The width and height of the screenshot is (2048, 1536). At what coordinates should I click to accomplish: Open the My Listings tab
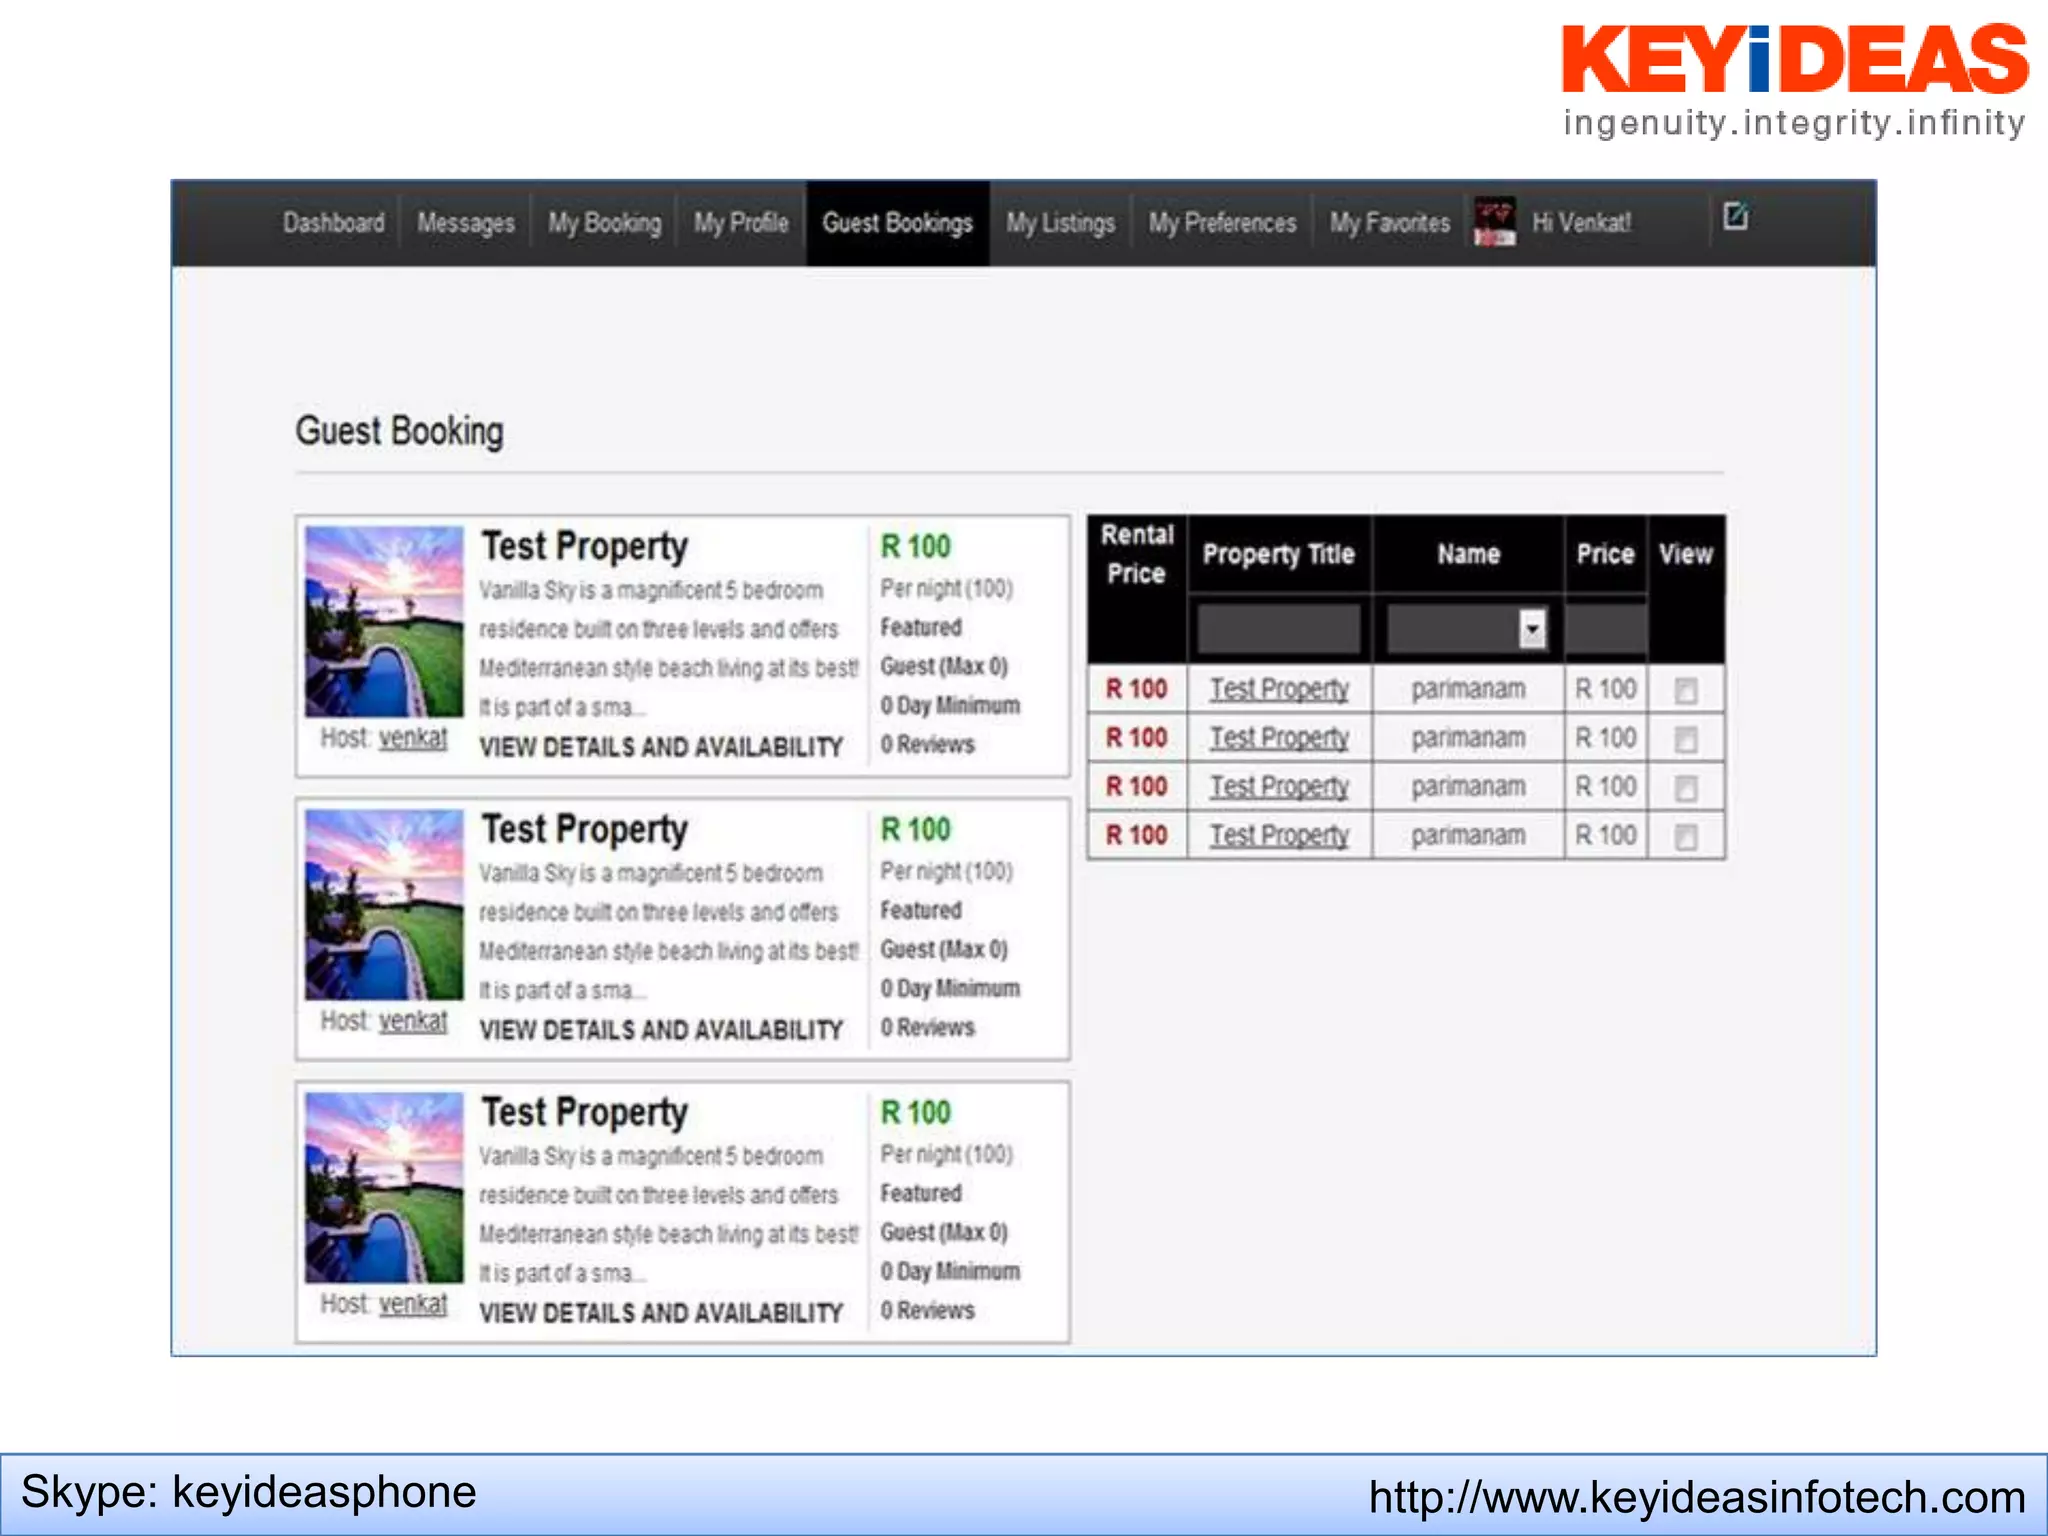[x=1060, y=222]
